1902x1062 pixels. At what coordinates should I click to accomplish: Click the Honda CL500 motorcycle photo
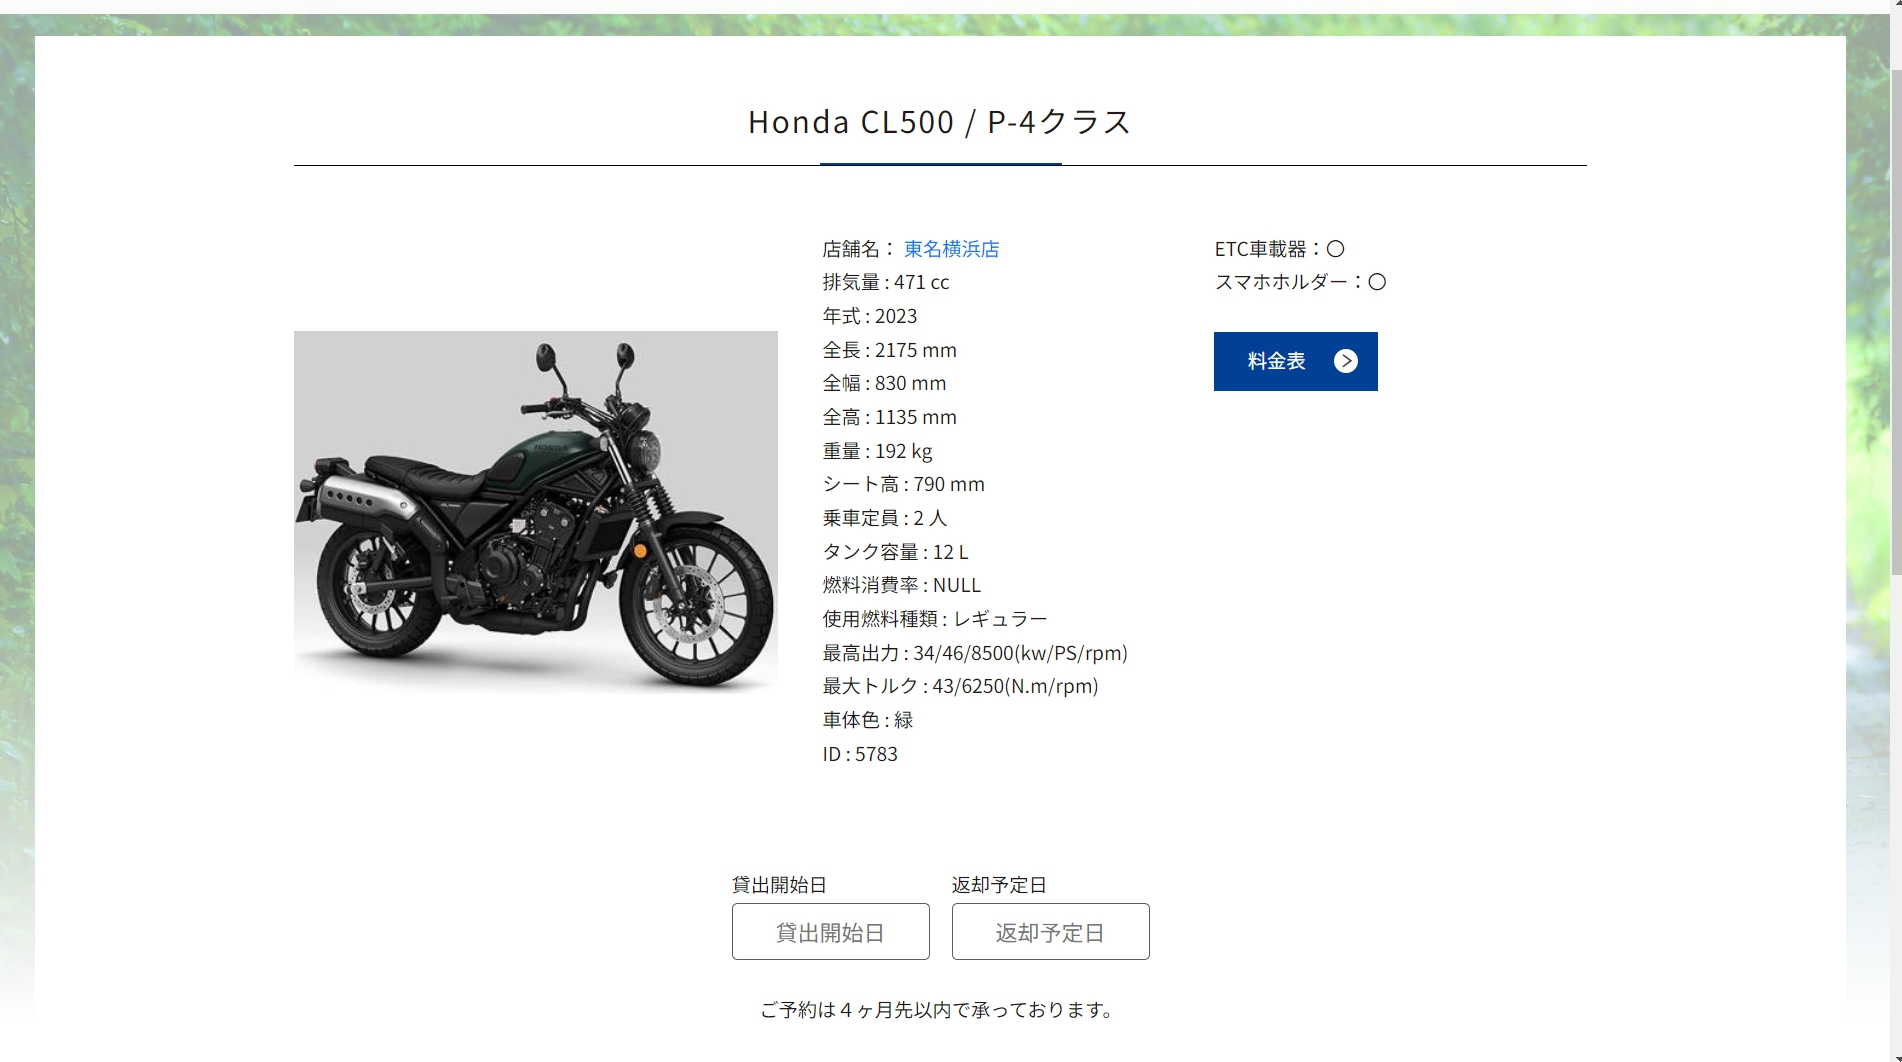(535, 512)
